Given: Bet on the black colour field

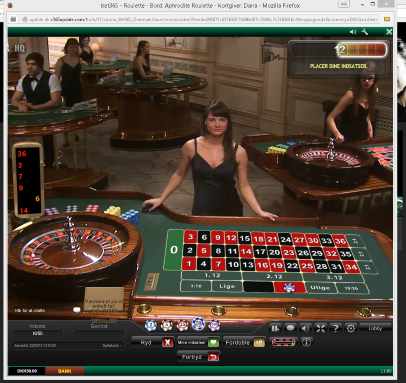Looking at the screenshot, I should coord(258,287).
